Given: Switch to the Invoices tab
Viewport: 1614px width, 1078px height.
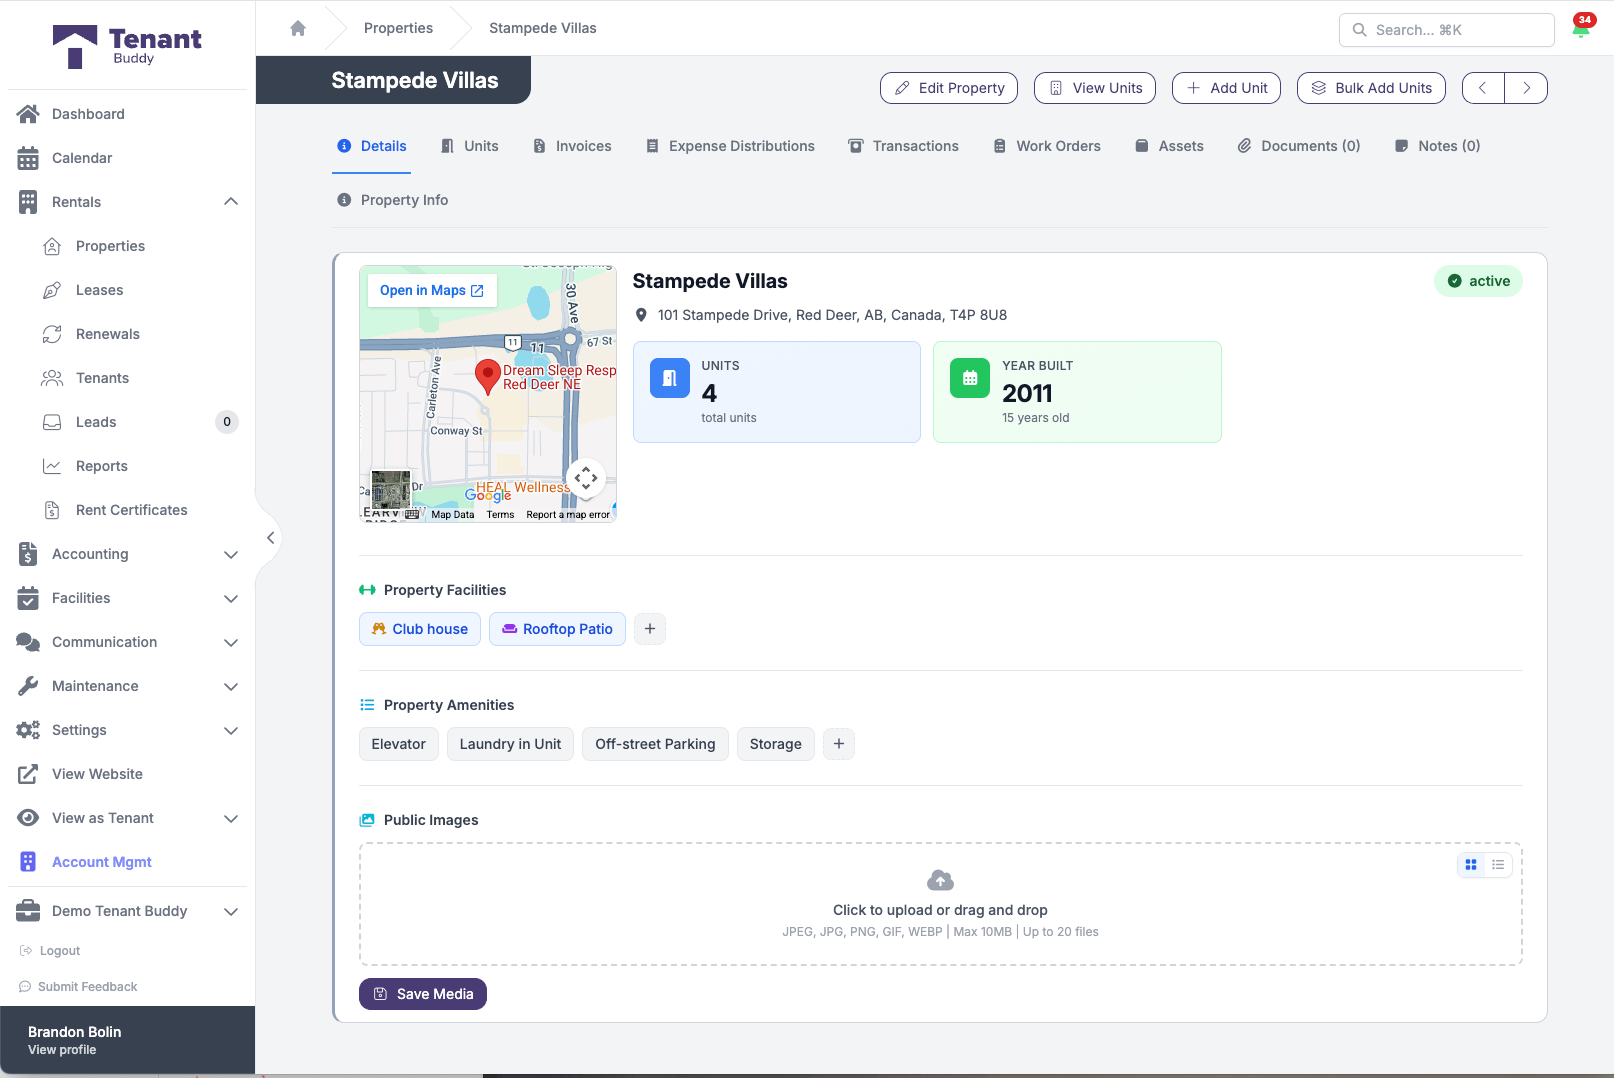Looking at the screenshot, I should [x=572, y=146].
